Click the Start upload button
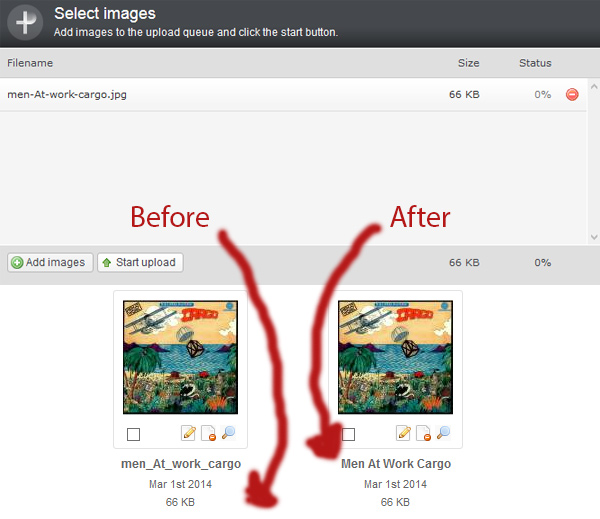This screenshot has height=519, width=600. [x=140, y=263]
